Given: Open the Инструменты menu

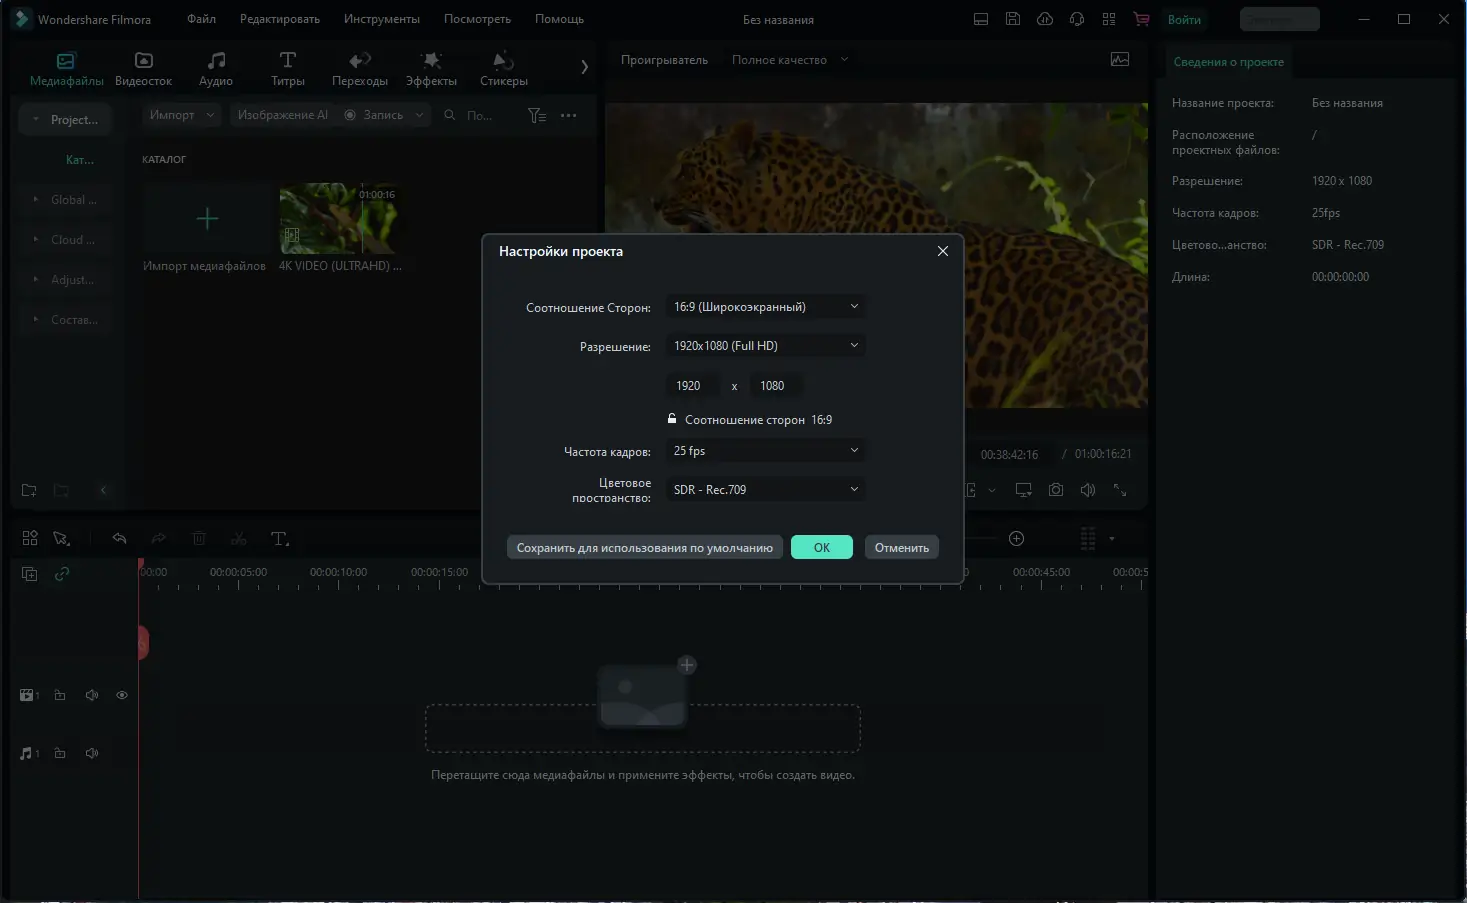Looking at the screenshot, I should (381, 19).
